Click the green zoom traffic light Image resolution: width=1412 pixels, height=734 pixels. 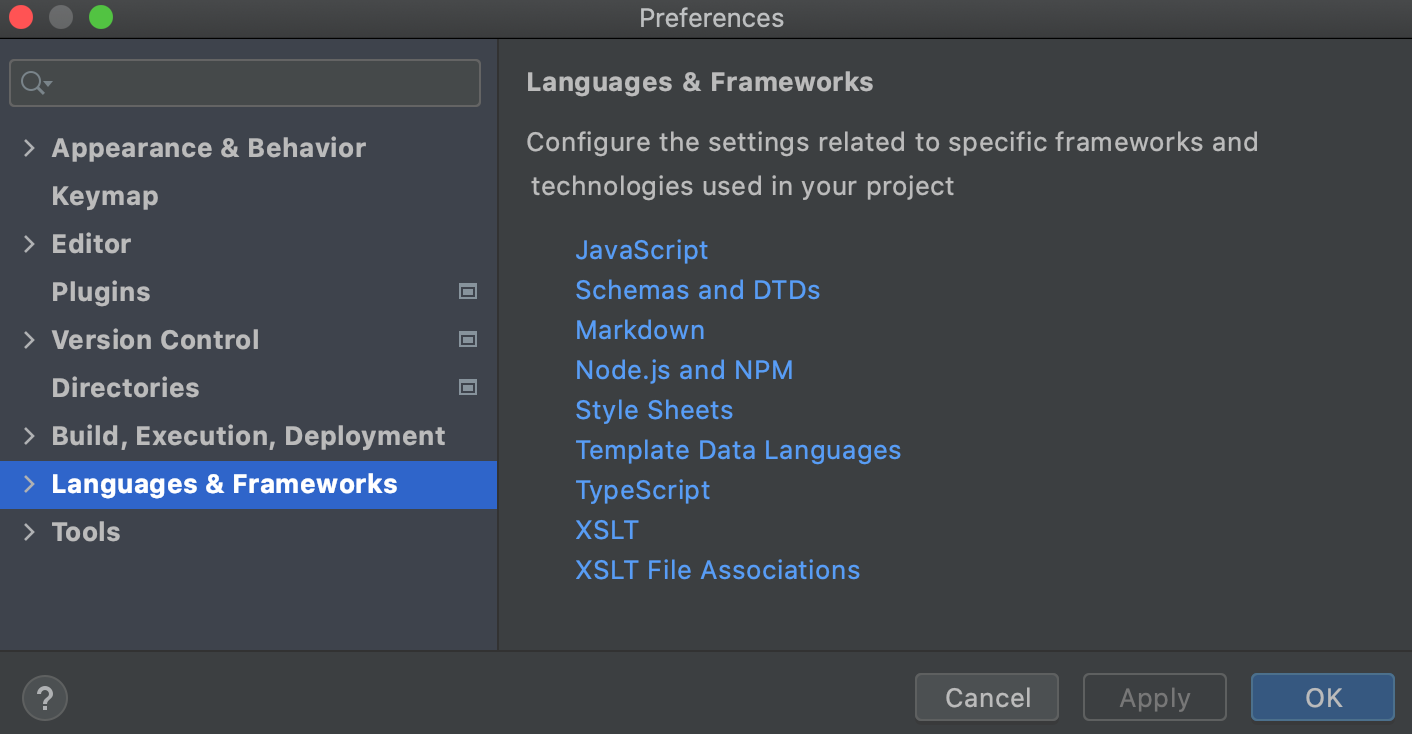pyautogui.click(x=100, y=17)
